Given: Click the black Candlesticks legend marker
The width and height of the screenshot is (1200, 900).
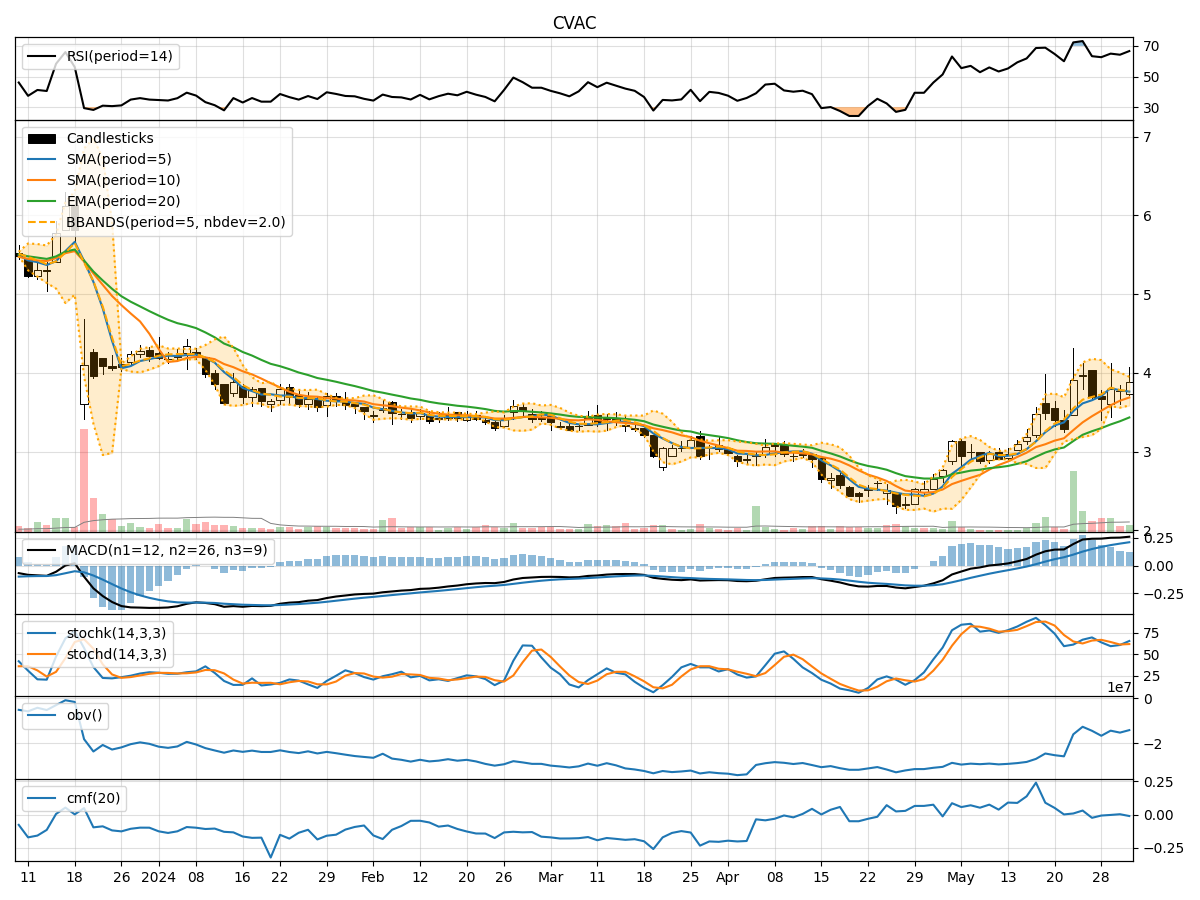Looking at the screenshot, I should pos(44,139).
